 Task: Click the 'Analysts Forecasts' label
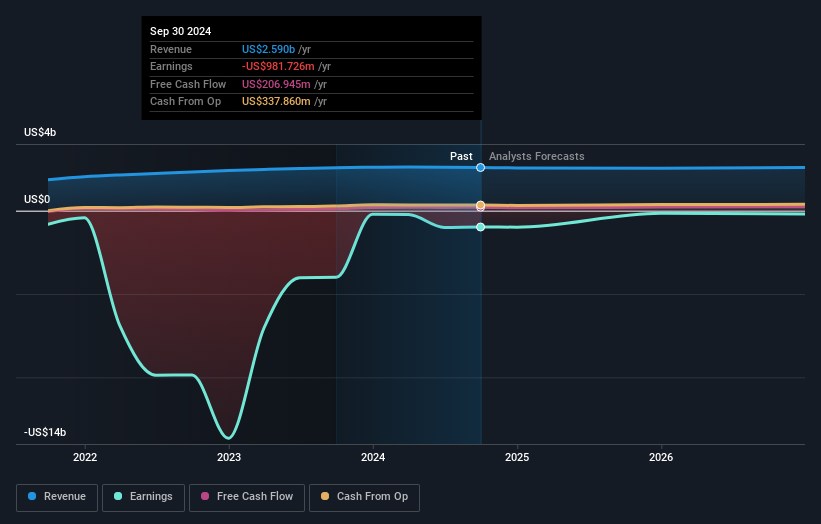(x=537, y=157)
